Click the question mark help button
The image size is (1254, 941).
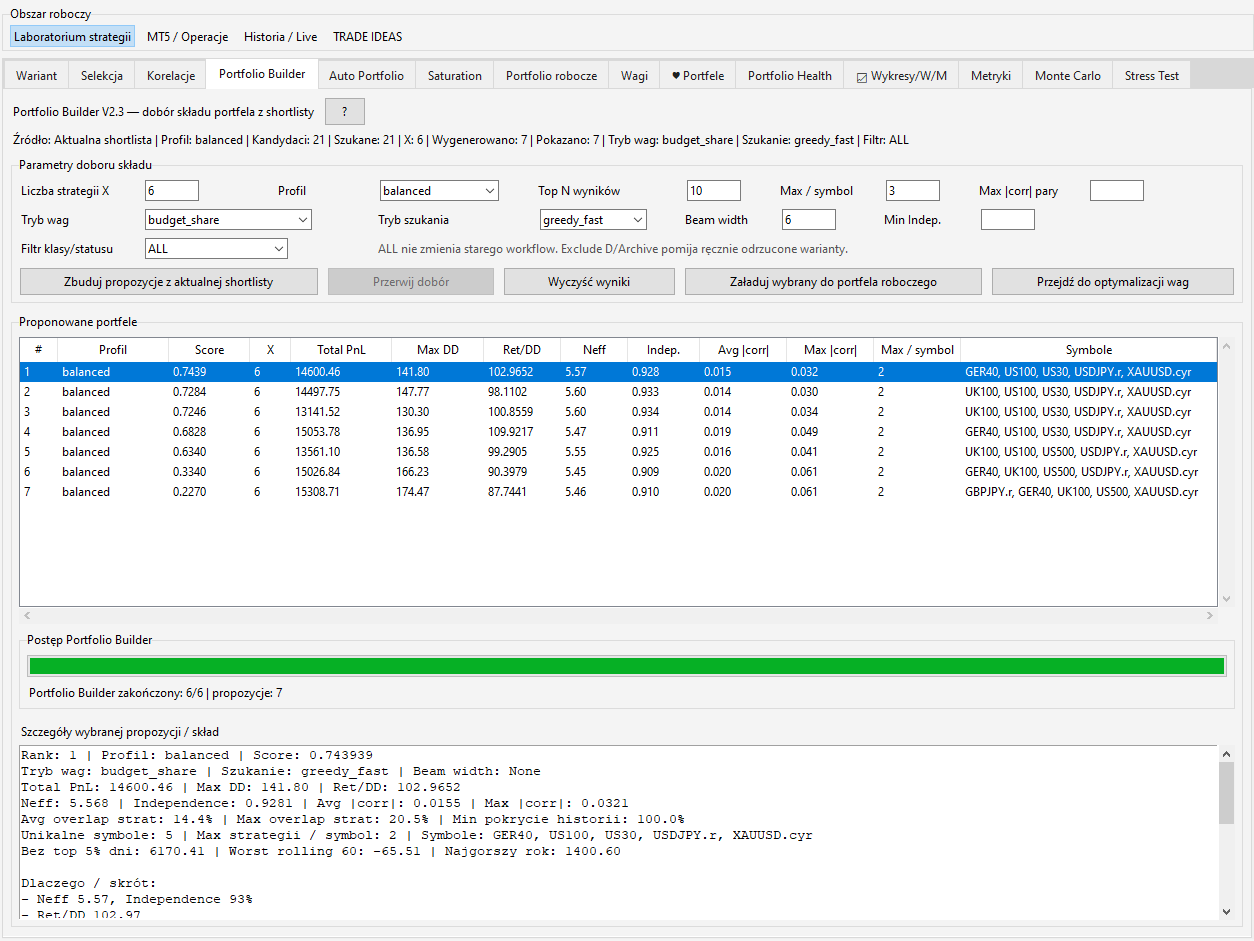point(345,111)
